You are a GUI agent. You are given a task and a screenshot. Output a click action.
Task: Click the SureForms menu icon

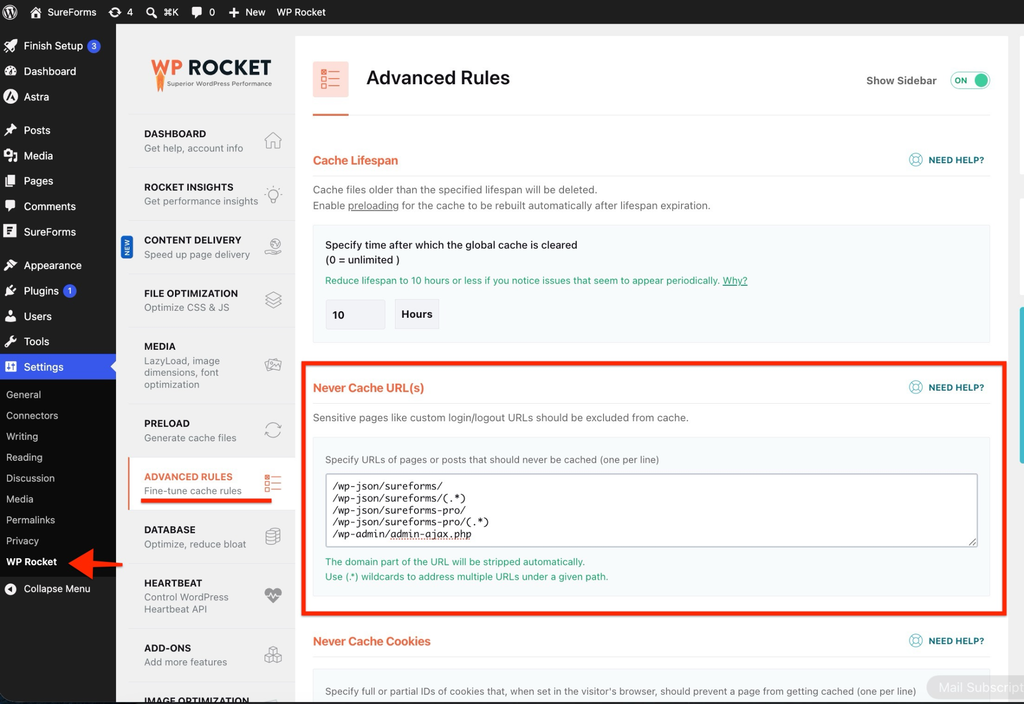tap(10, 231)
